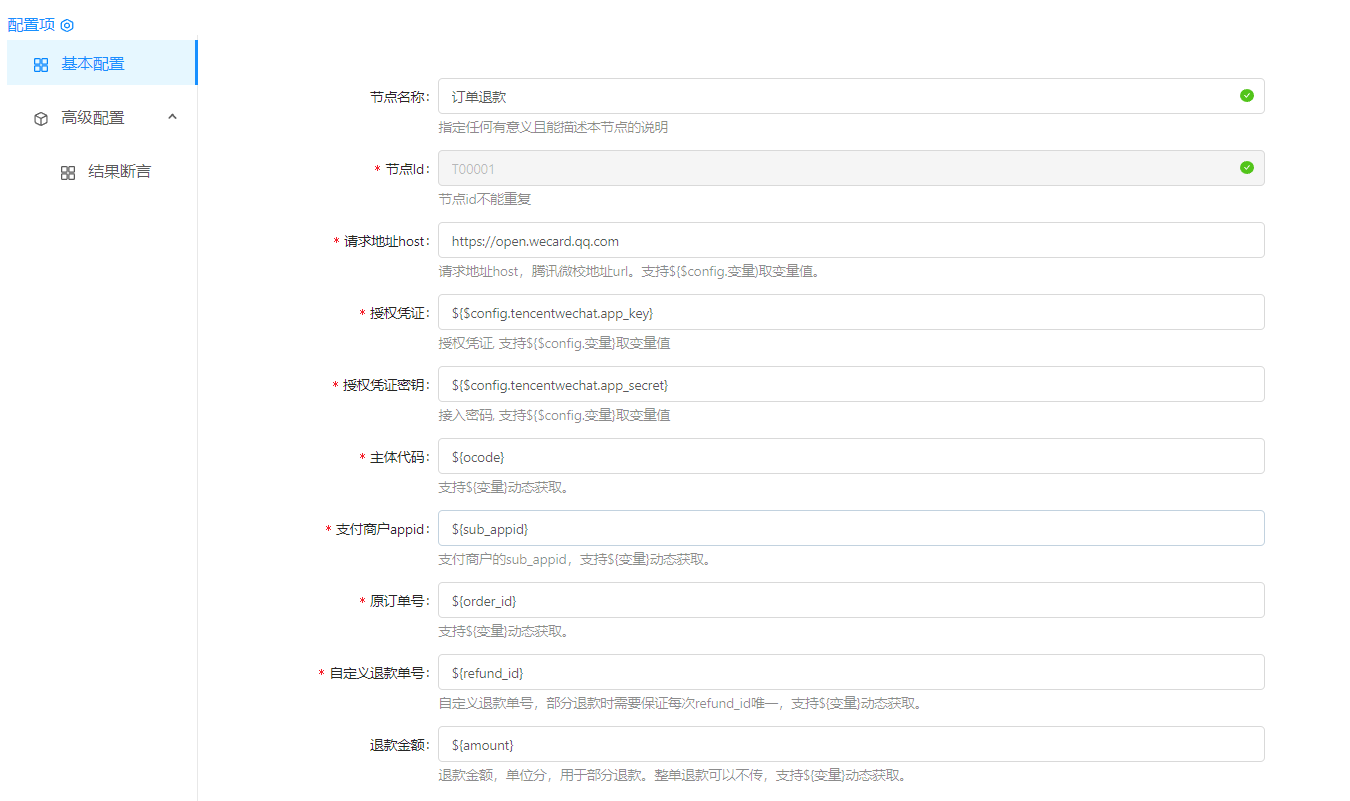Click green checkmark in 节点名称 field
1350x801 pixels.
(1246, 96)
